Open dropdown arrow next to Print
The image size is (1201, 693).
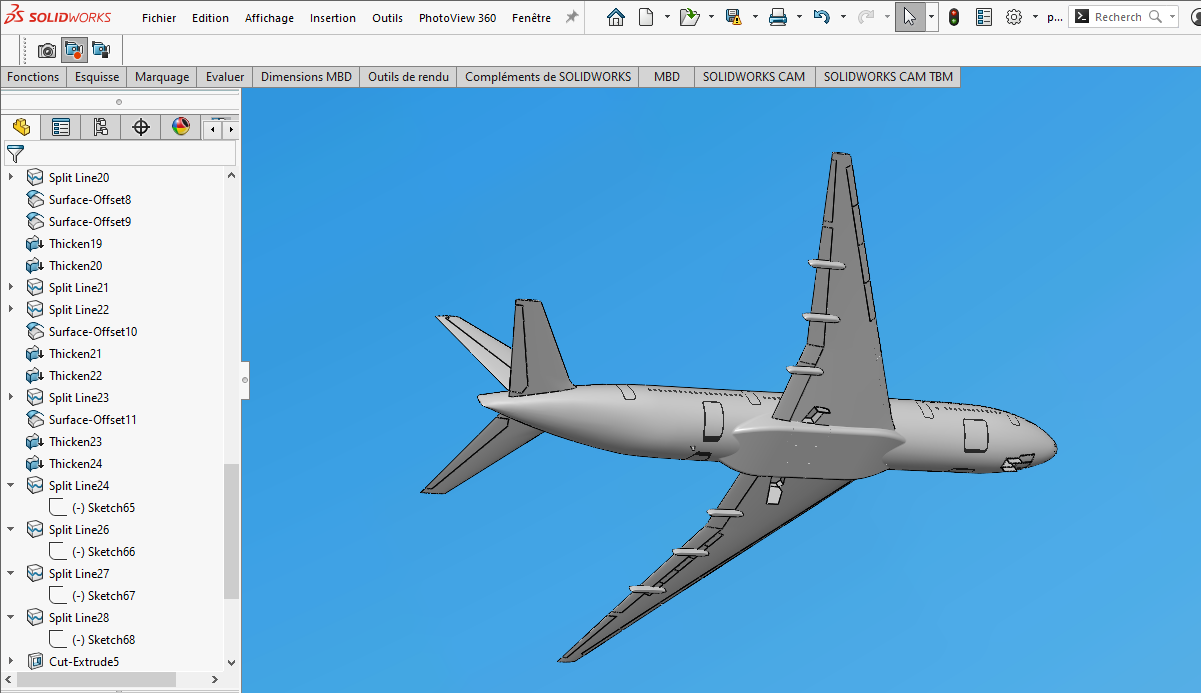[799, 17]
